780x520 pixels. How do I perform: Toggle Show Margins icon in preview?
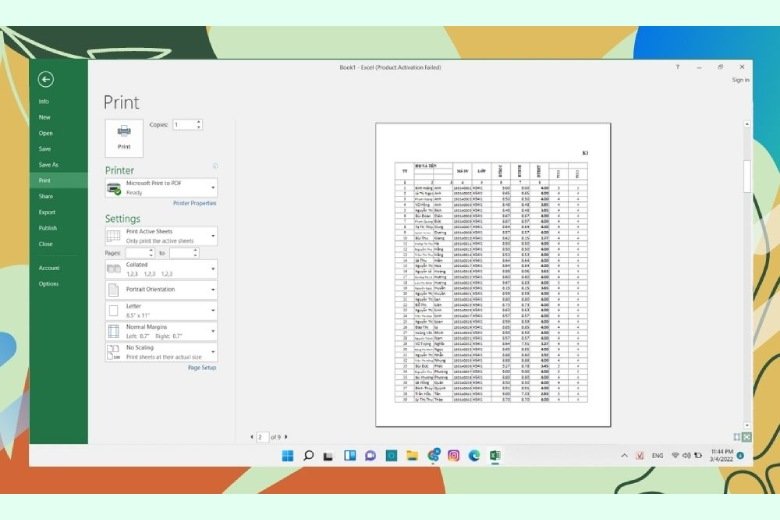[x=737, y=437]
